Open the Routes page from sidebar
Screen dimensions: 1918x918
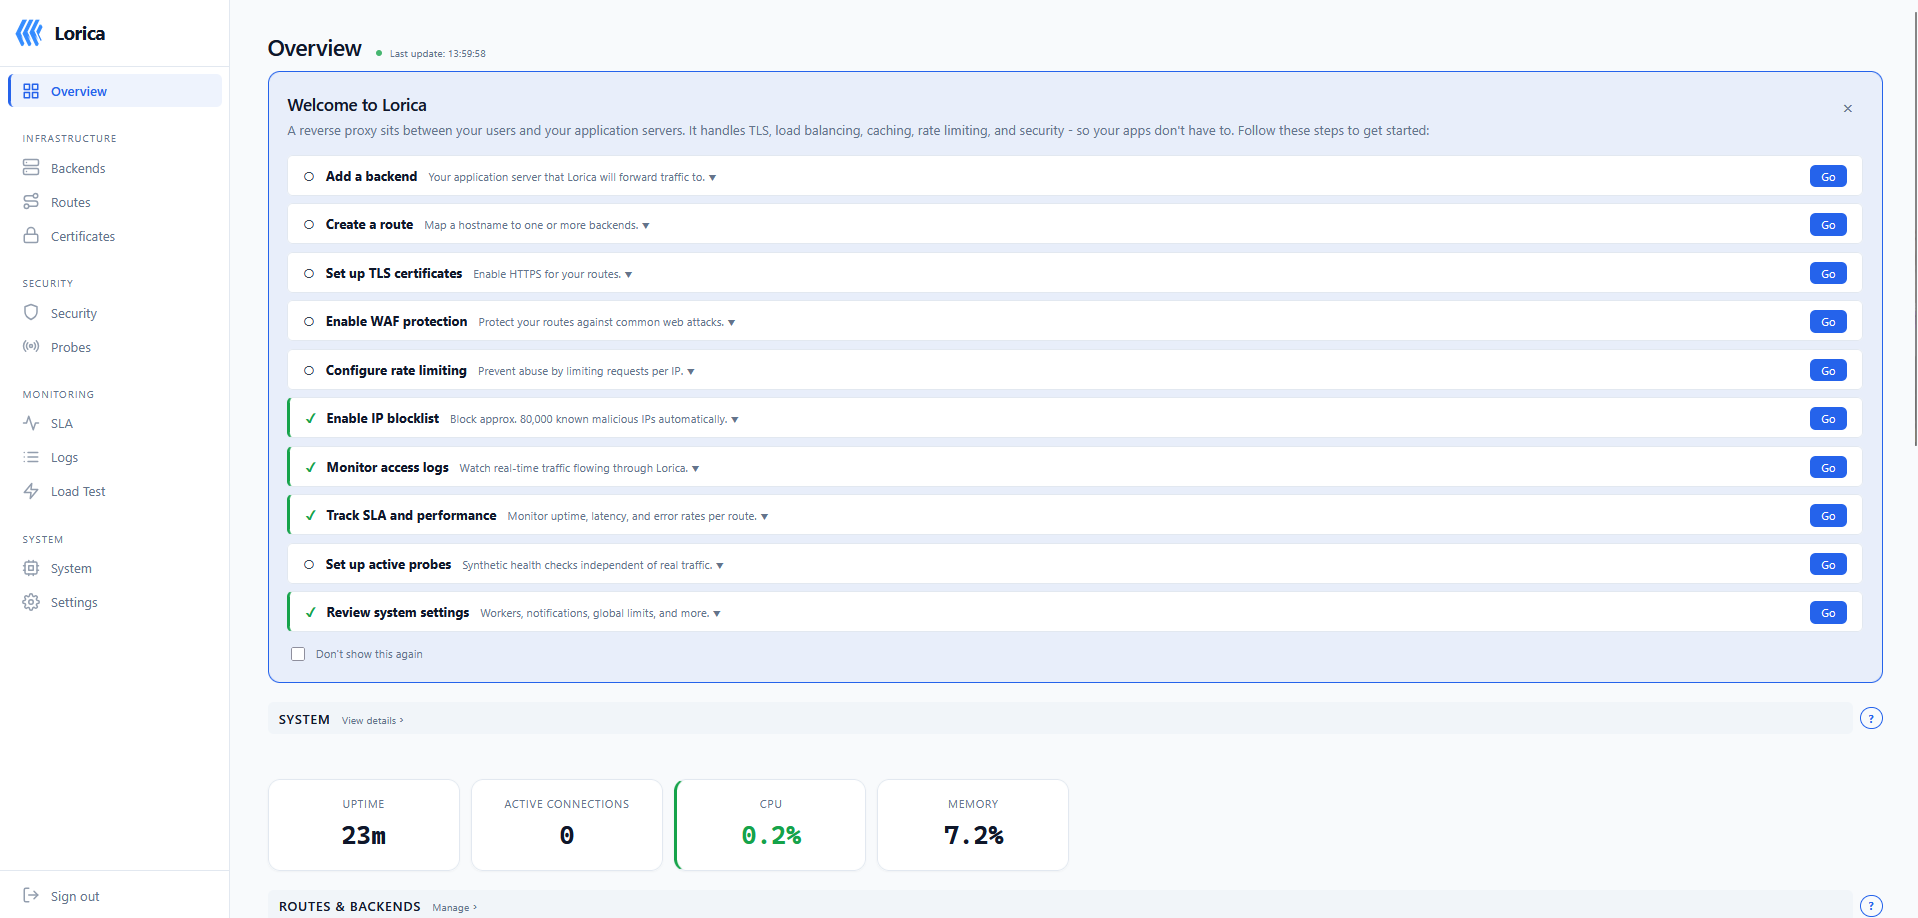(x=114, y=202)
